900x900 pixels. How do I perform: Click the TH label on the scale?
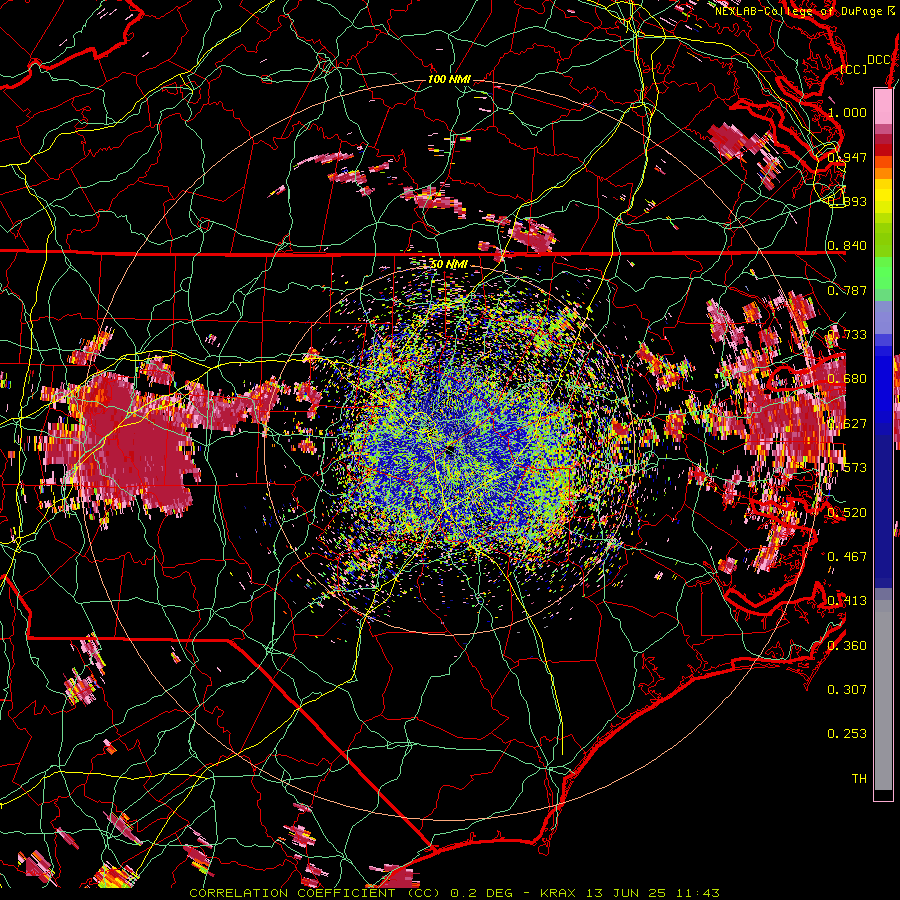859,778
